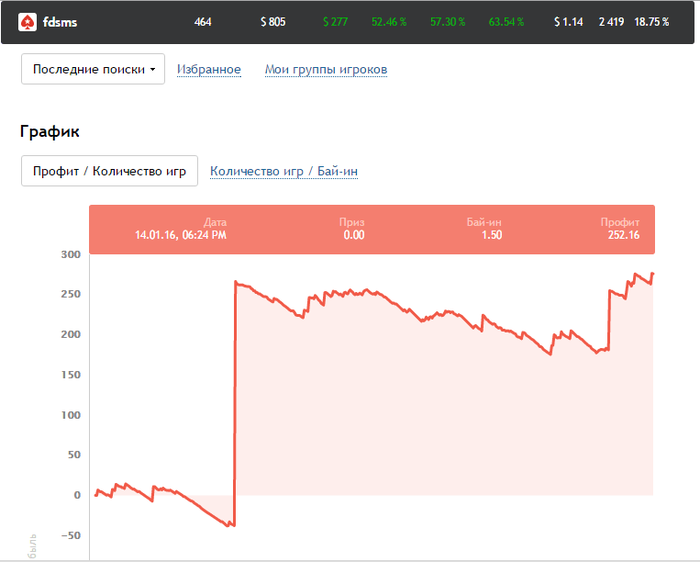Click the График section heading
Viewport: 700px width, 562px height.
tap(50, 131)
